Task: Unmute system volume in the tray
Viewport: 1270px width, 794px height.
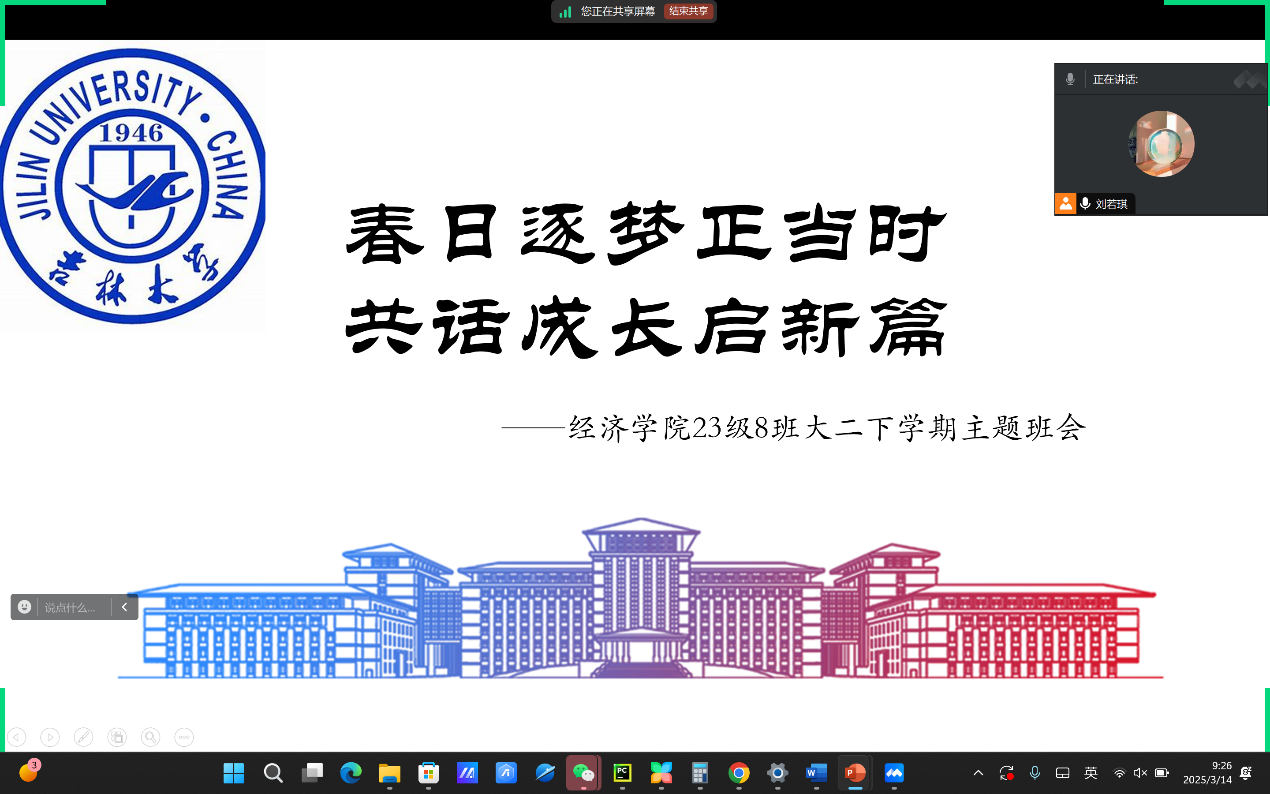Action: 1140,773
